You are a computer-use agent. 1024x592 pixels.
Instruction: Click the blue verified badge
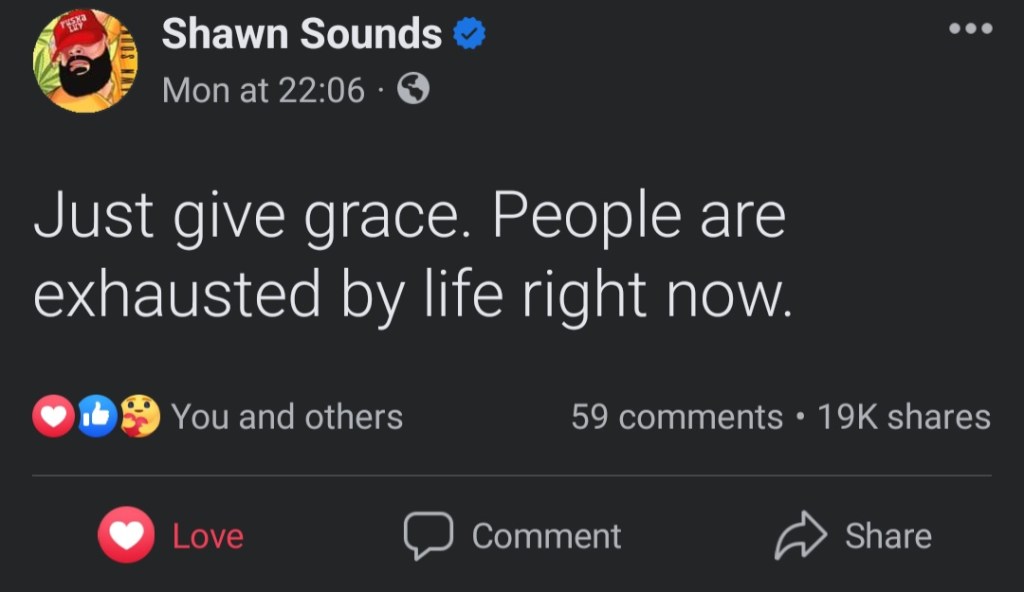[469, 35]
